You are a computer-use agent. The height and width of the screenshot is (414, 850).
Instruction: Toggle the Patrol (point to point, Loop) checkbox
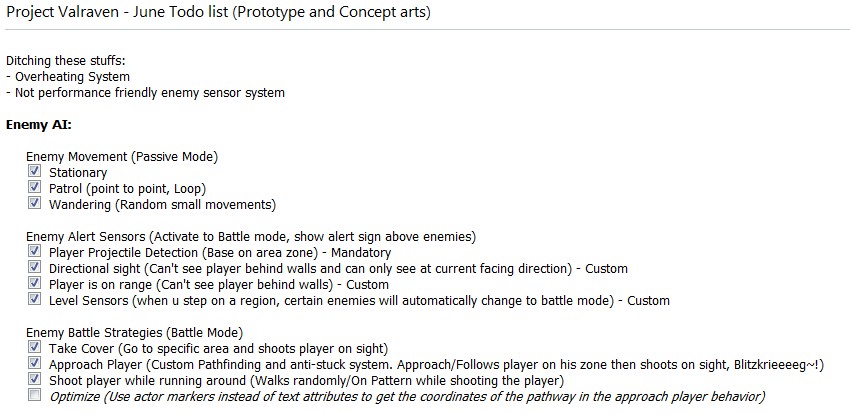(x=36, y=188)
